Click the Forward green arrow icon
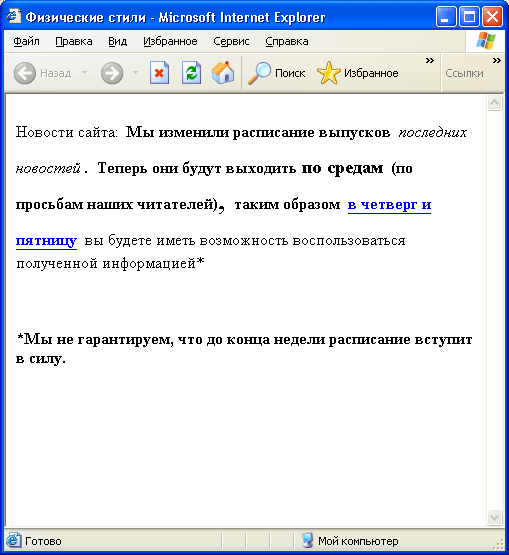Image resolution: width=509 pixels, height=555 pixels. coord(112,73)
